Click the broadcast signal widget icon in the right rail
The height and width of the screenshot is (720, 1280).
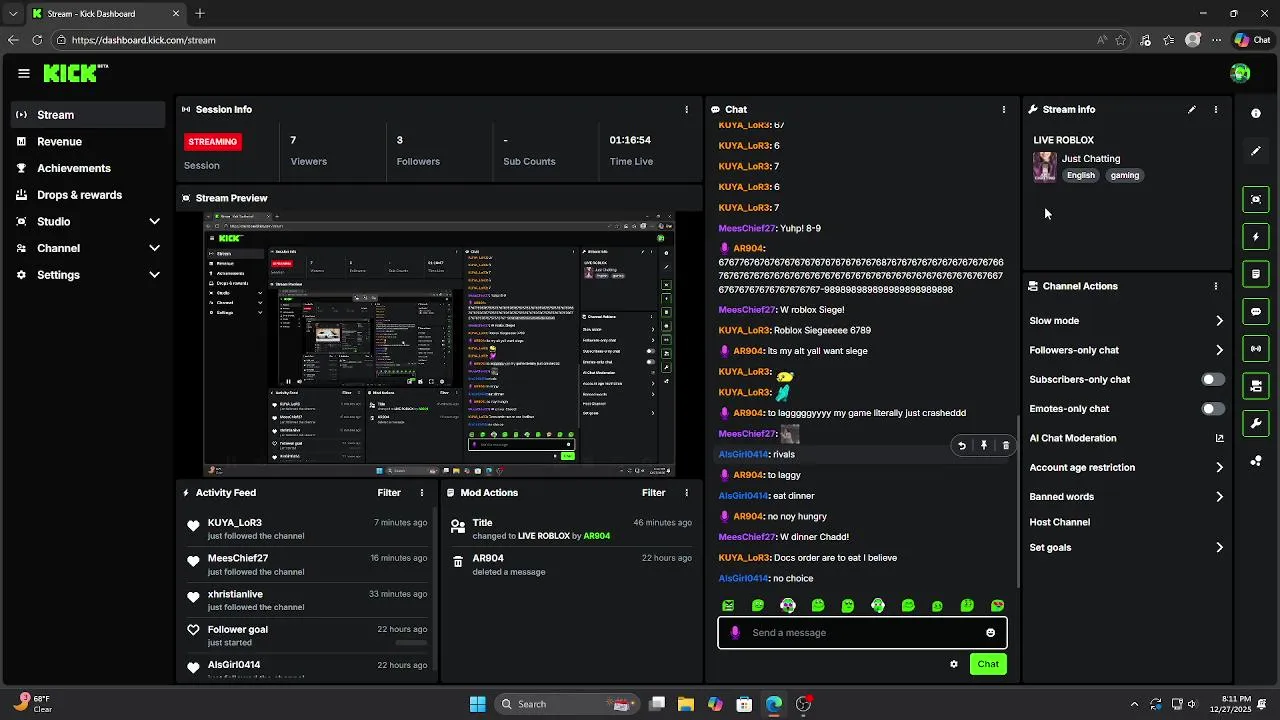pyautogui.click(x=1256, y=349)
